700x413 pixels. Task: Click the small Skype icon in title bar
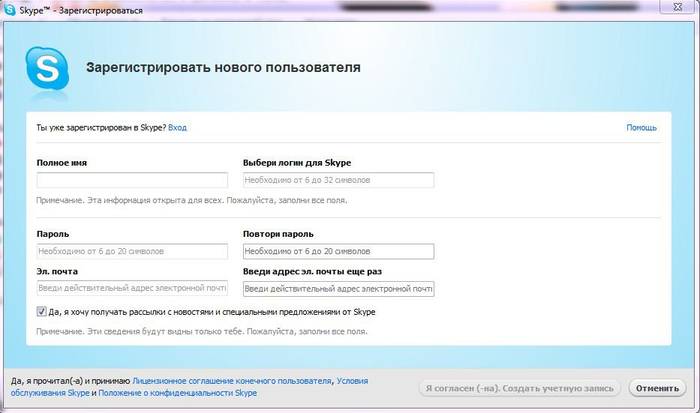[10, 10]
